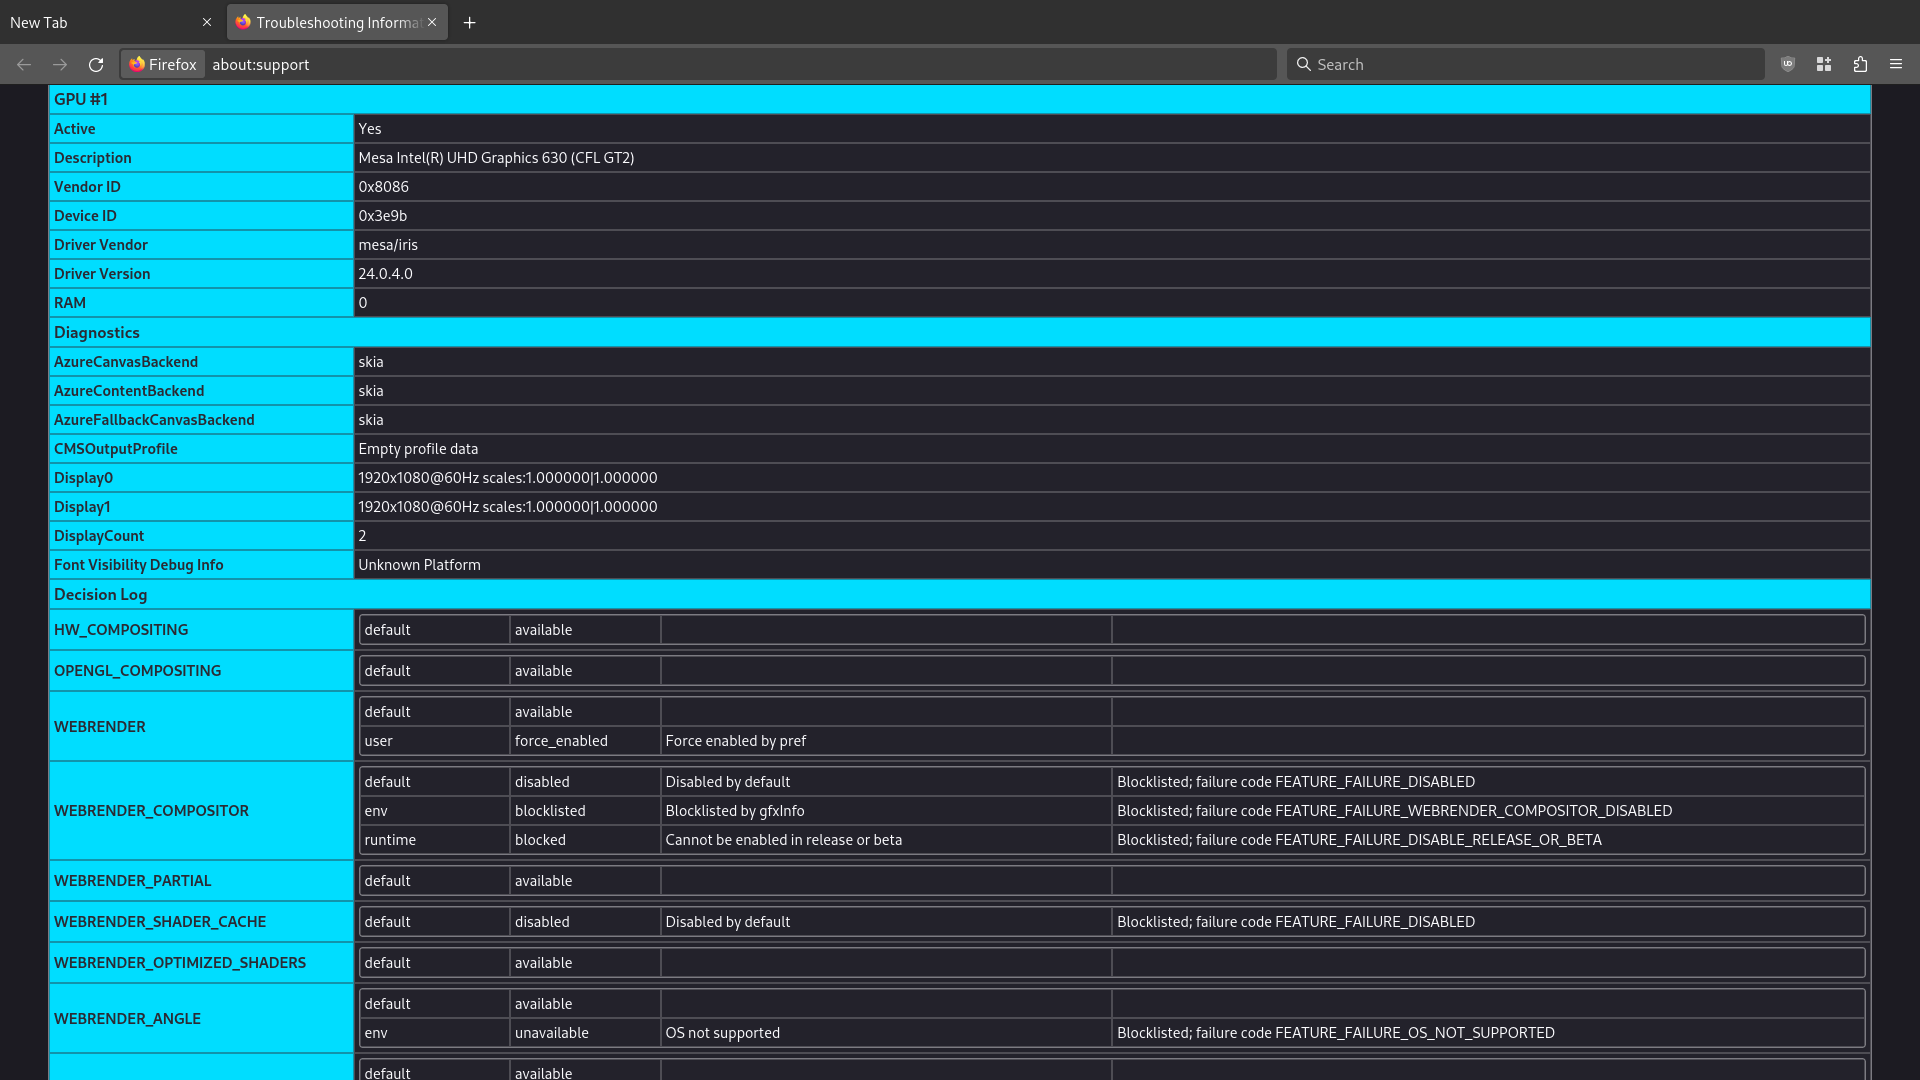Close the New Tab tab
1920x1080 pixels.
(x=207, y=22)
